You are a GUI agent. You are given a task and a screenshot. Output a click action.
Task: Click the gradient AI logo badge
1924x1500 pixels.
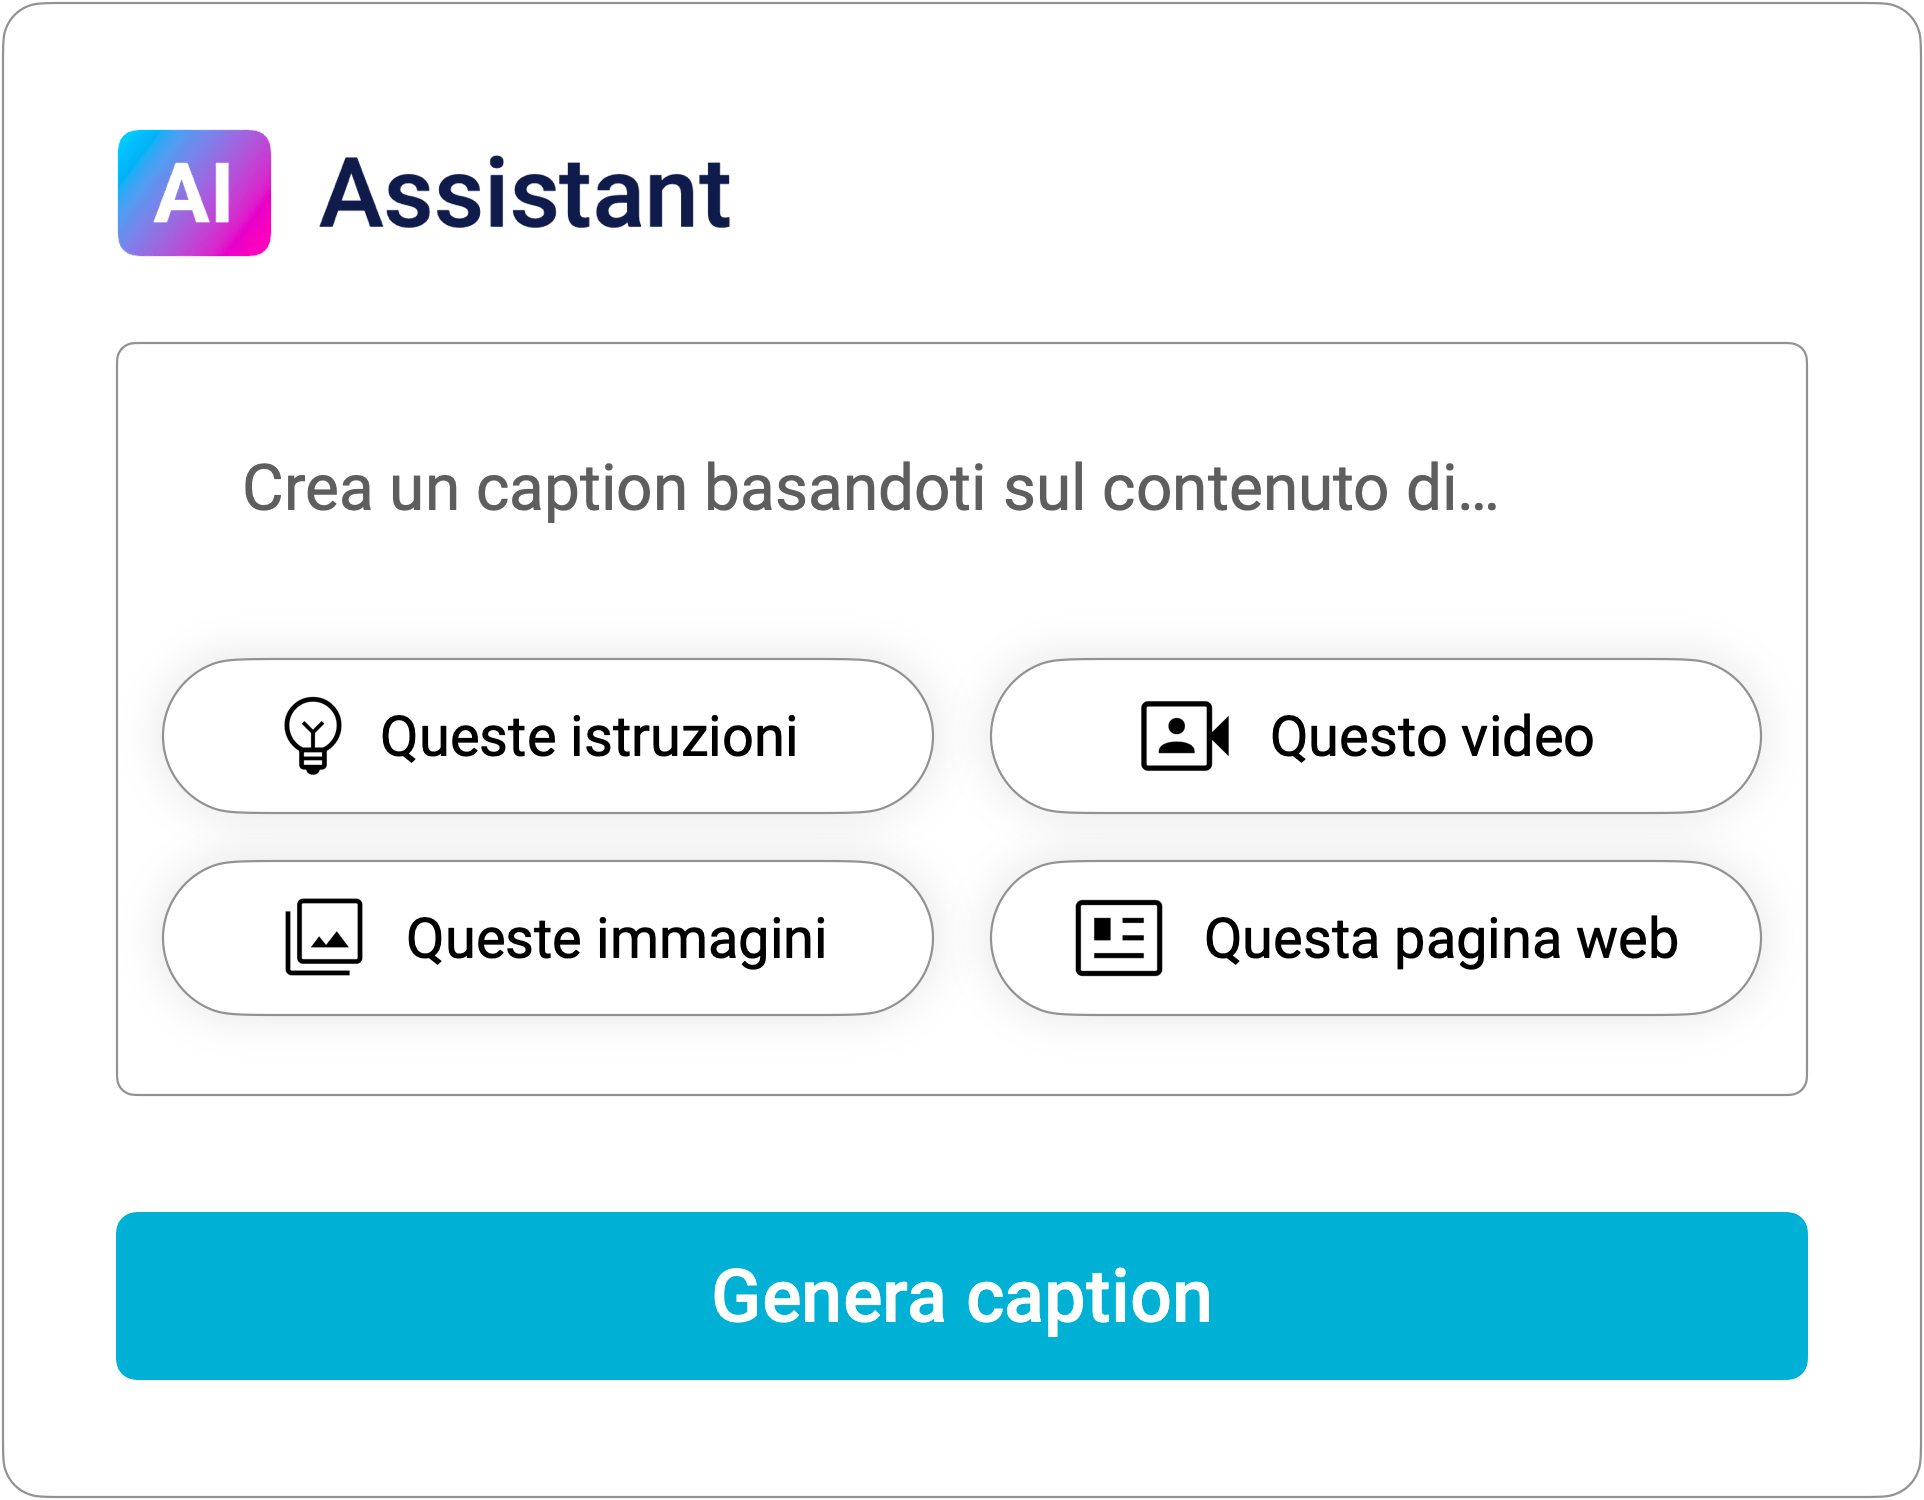(194, 193)
